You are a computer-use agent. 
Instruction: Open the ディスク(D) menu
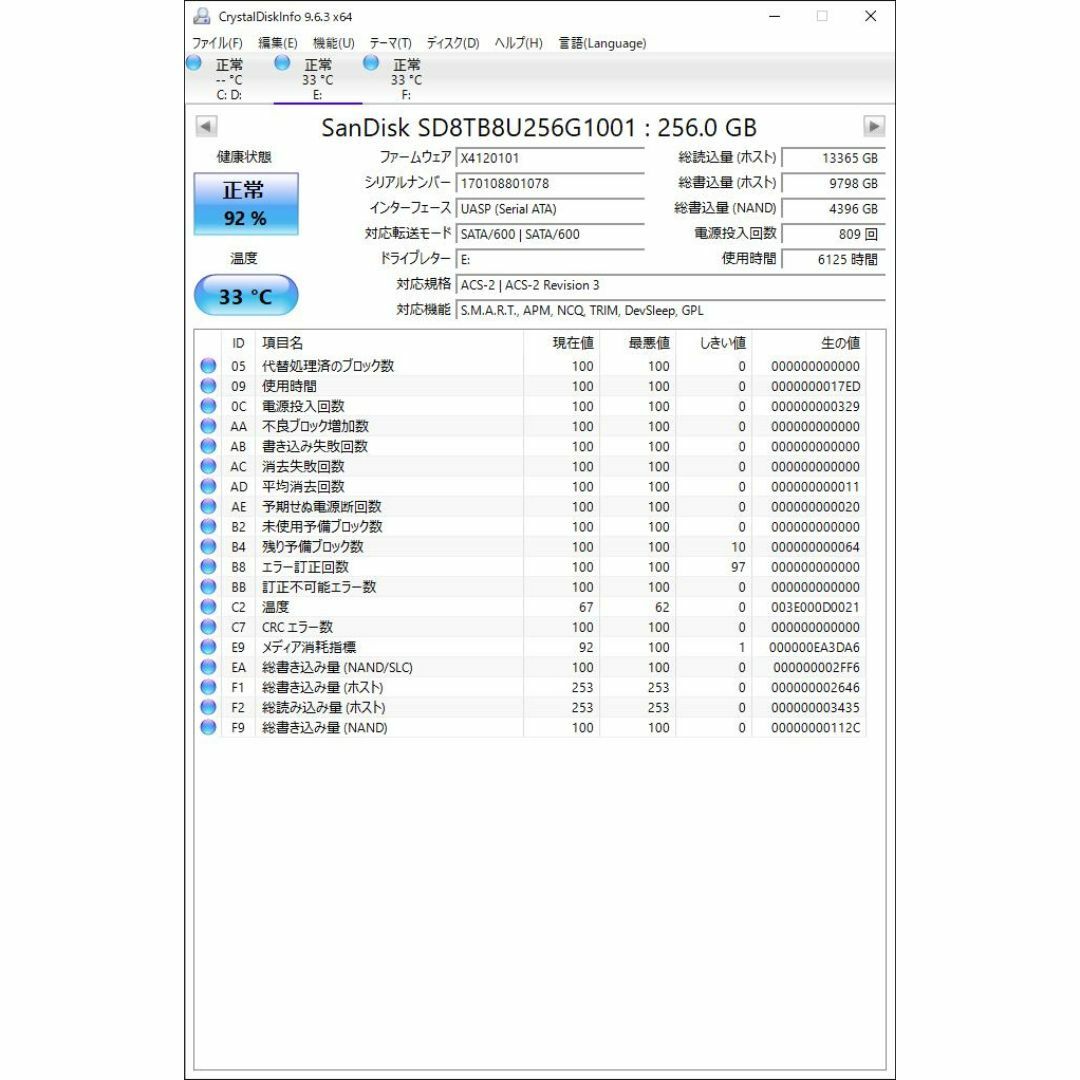pyautogui.click(x=453, y=43)
